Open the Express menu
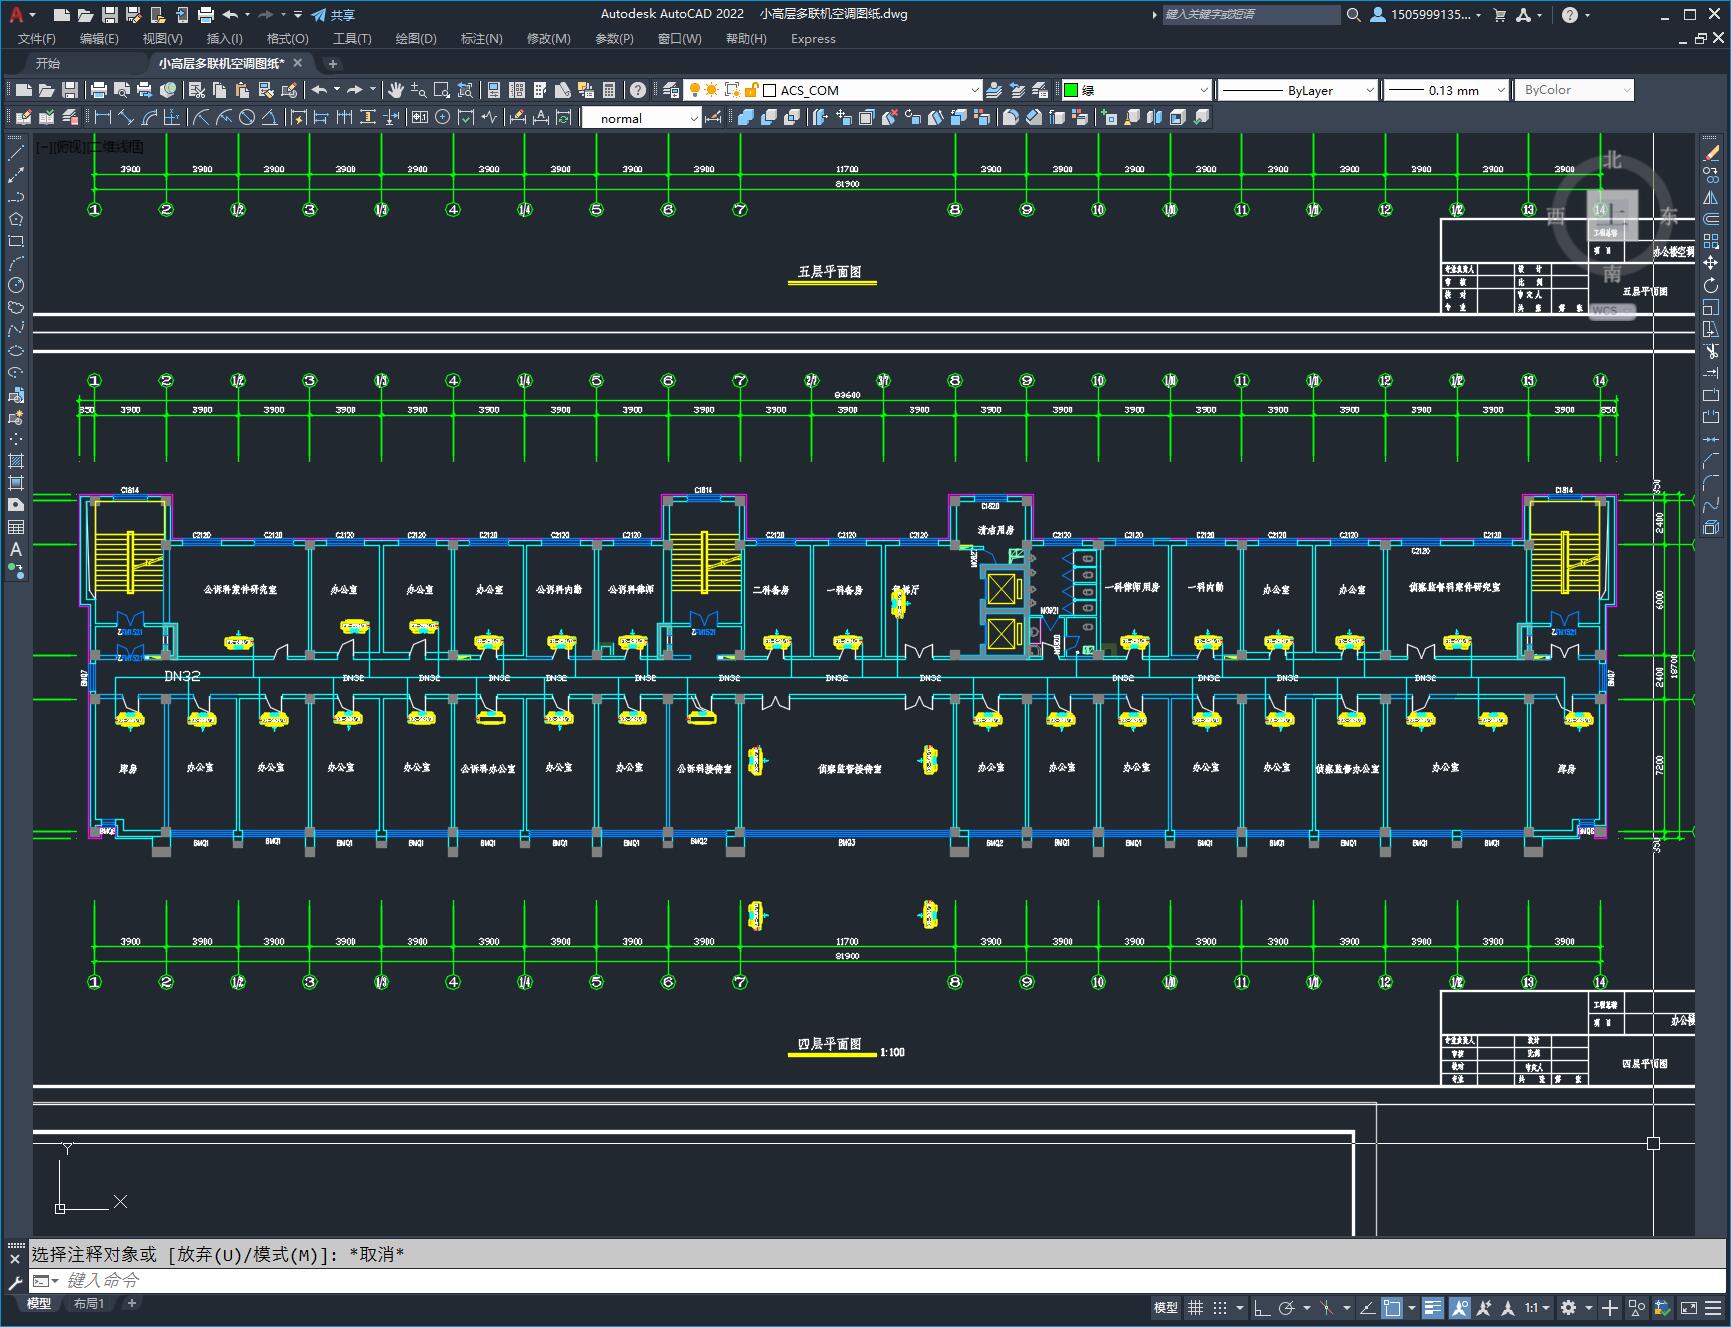1731x1327 pixels. [x=813, y=39]
